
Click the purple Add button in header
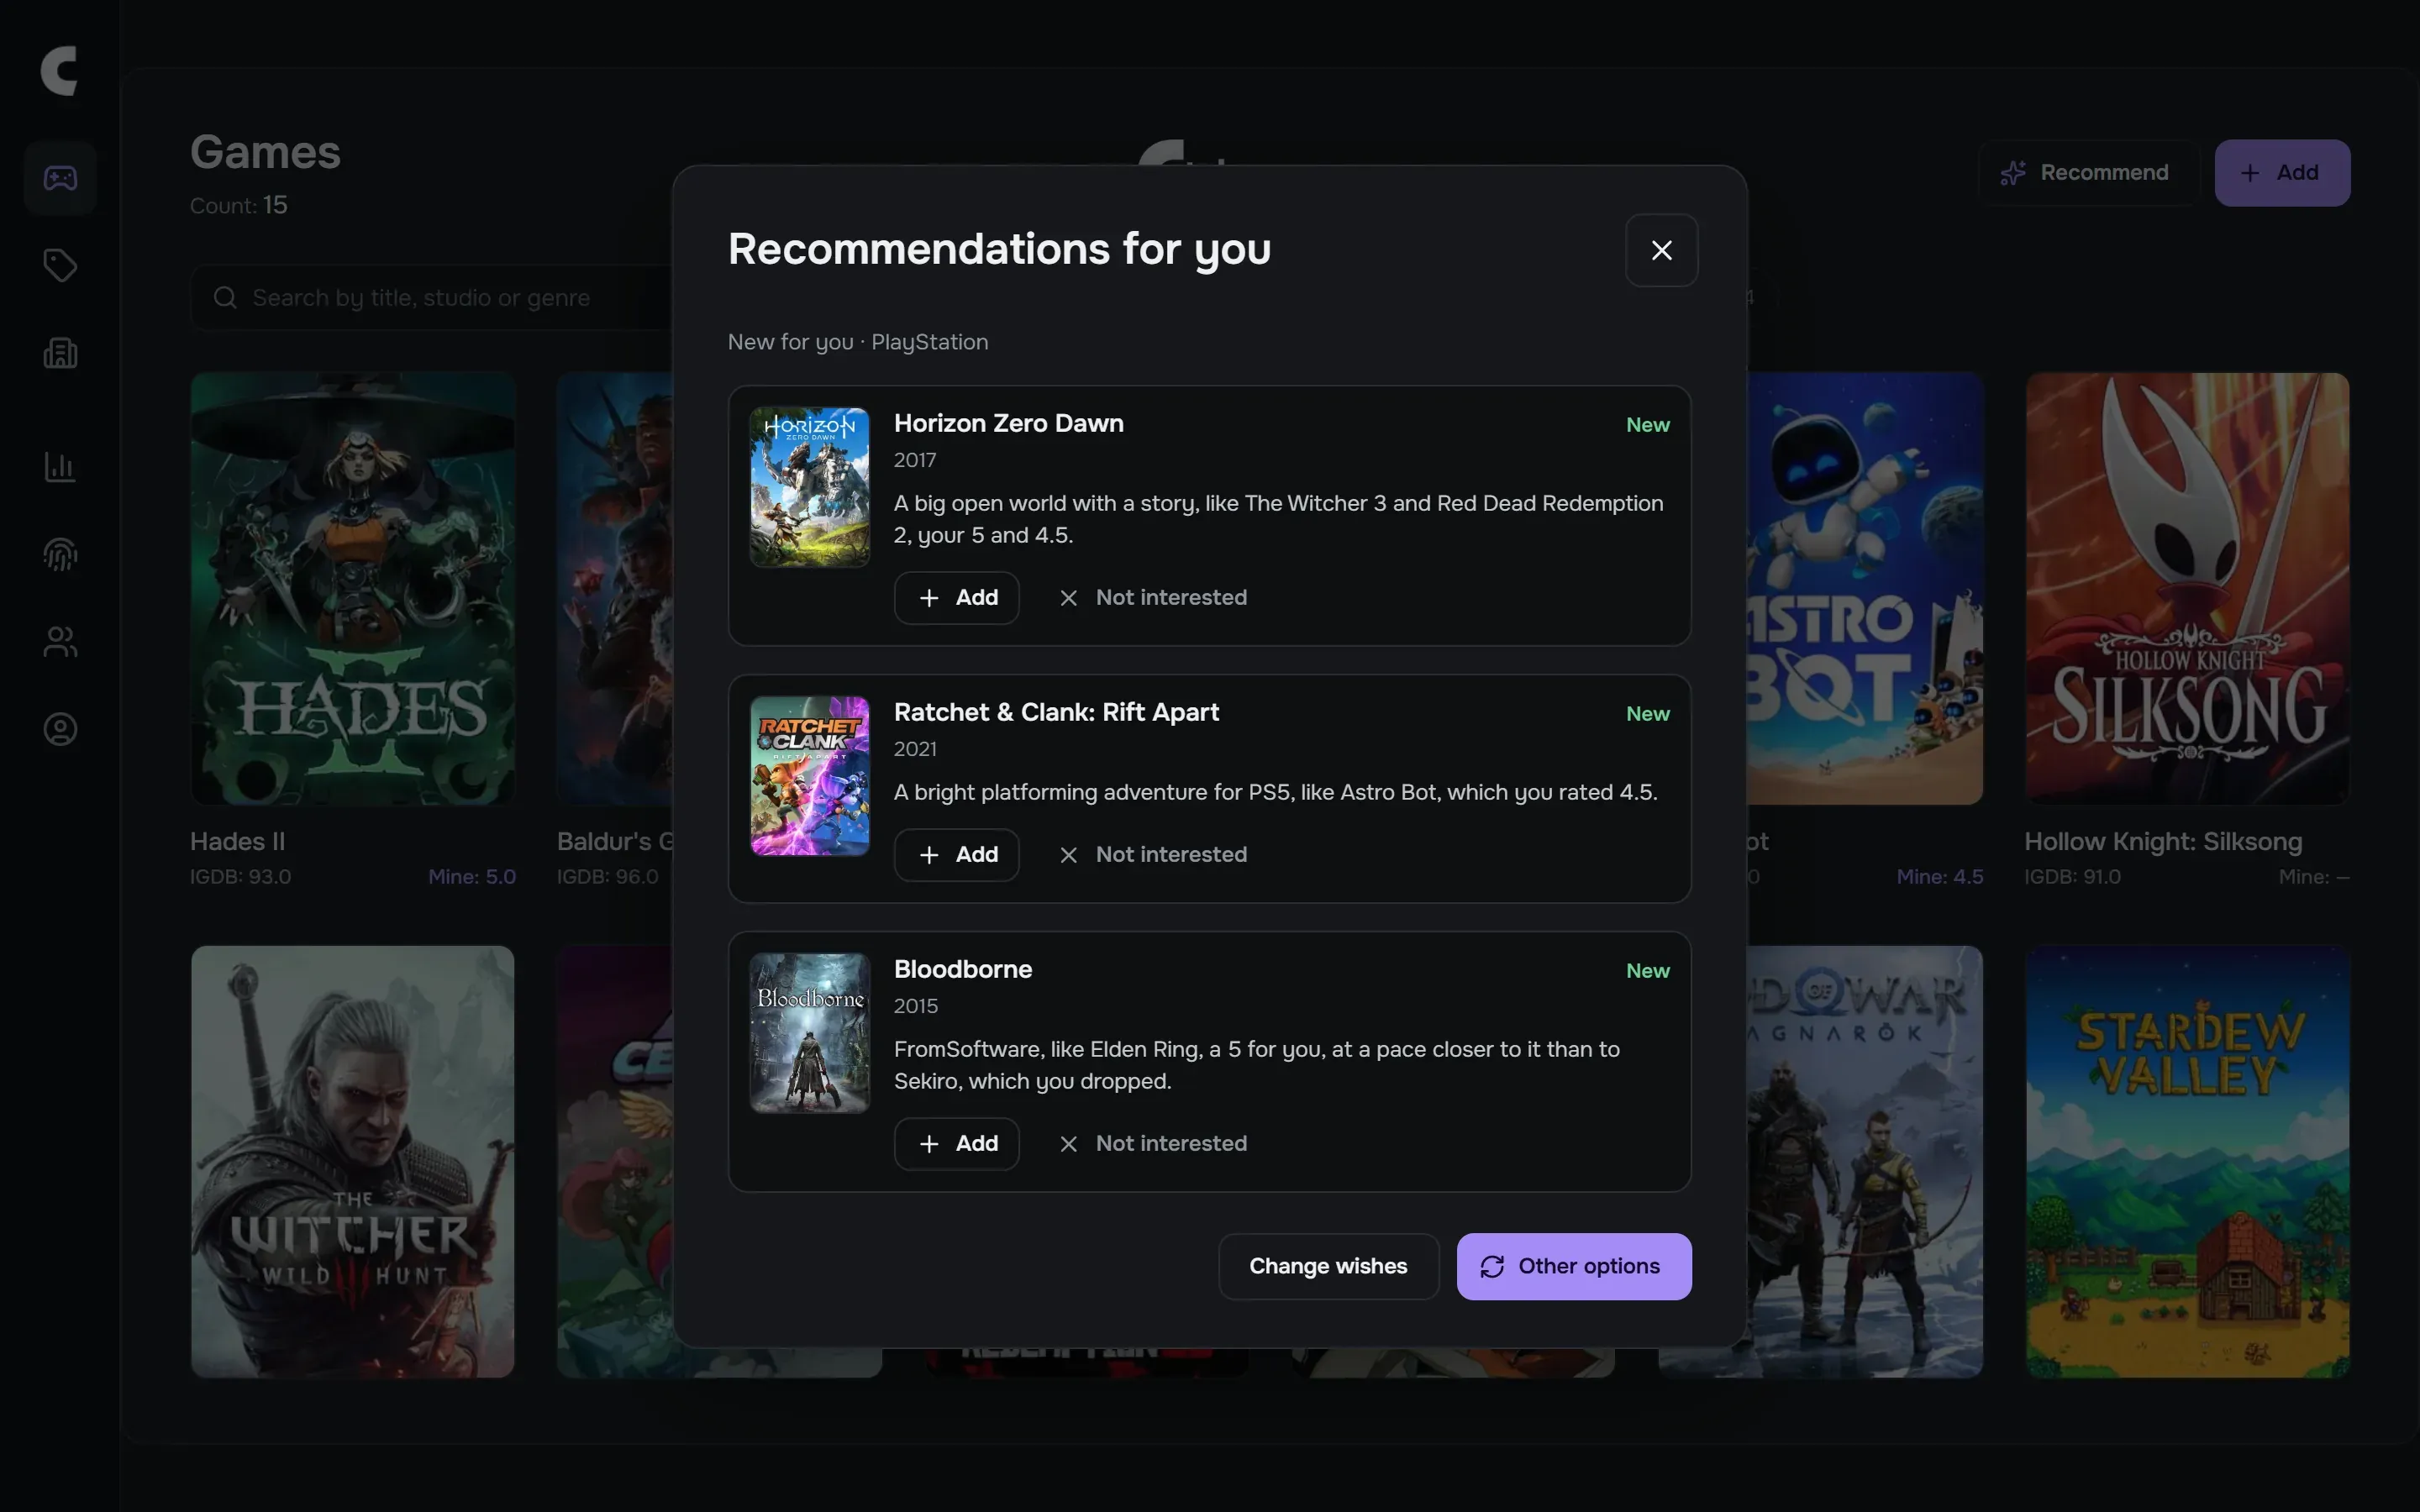pos(2281,173)
